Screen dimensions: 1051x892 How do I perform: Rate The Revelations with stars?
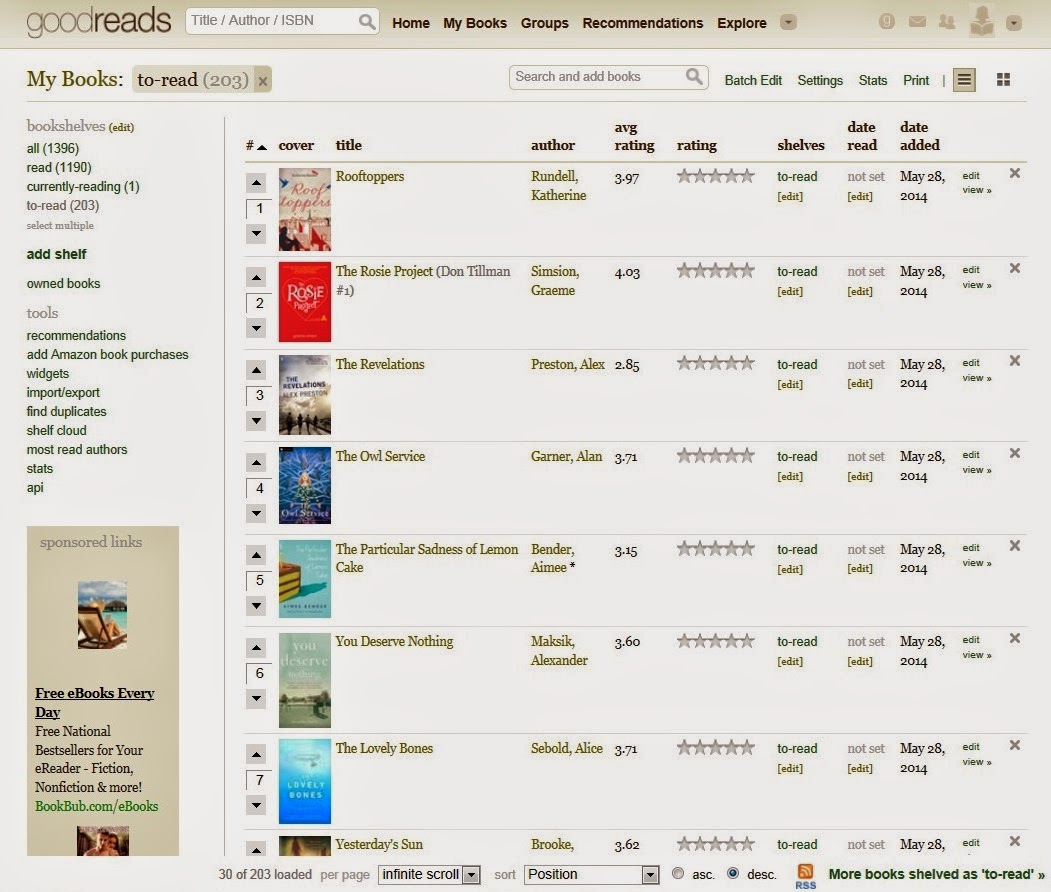[x=716, y=363]
